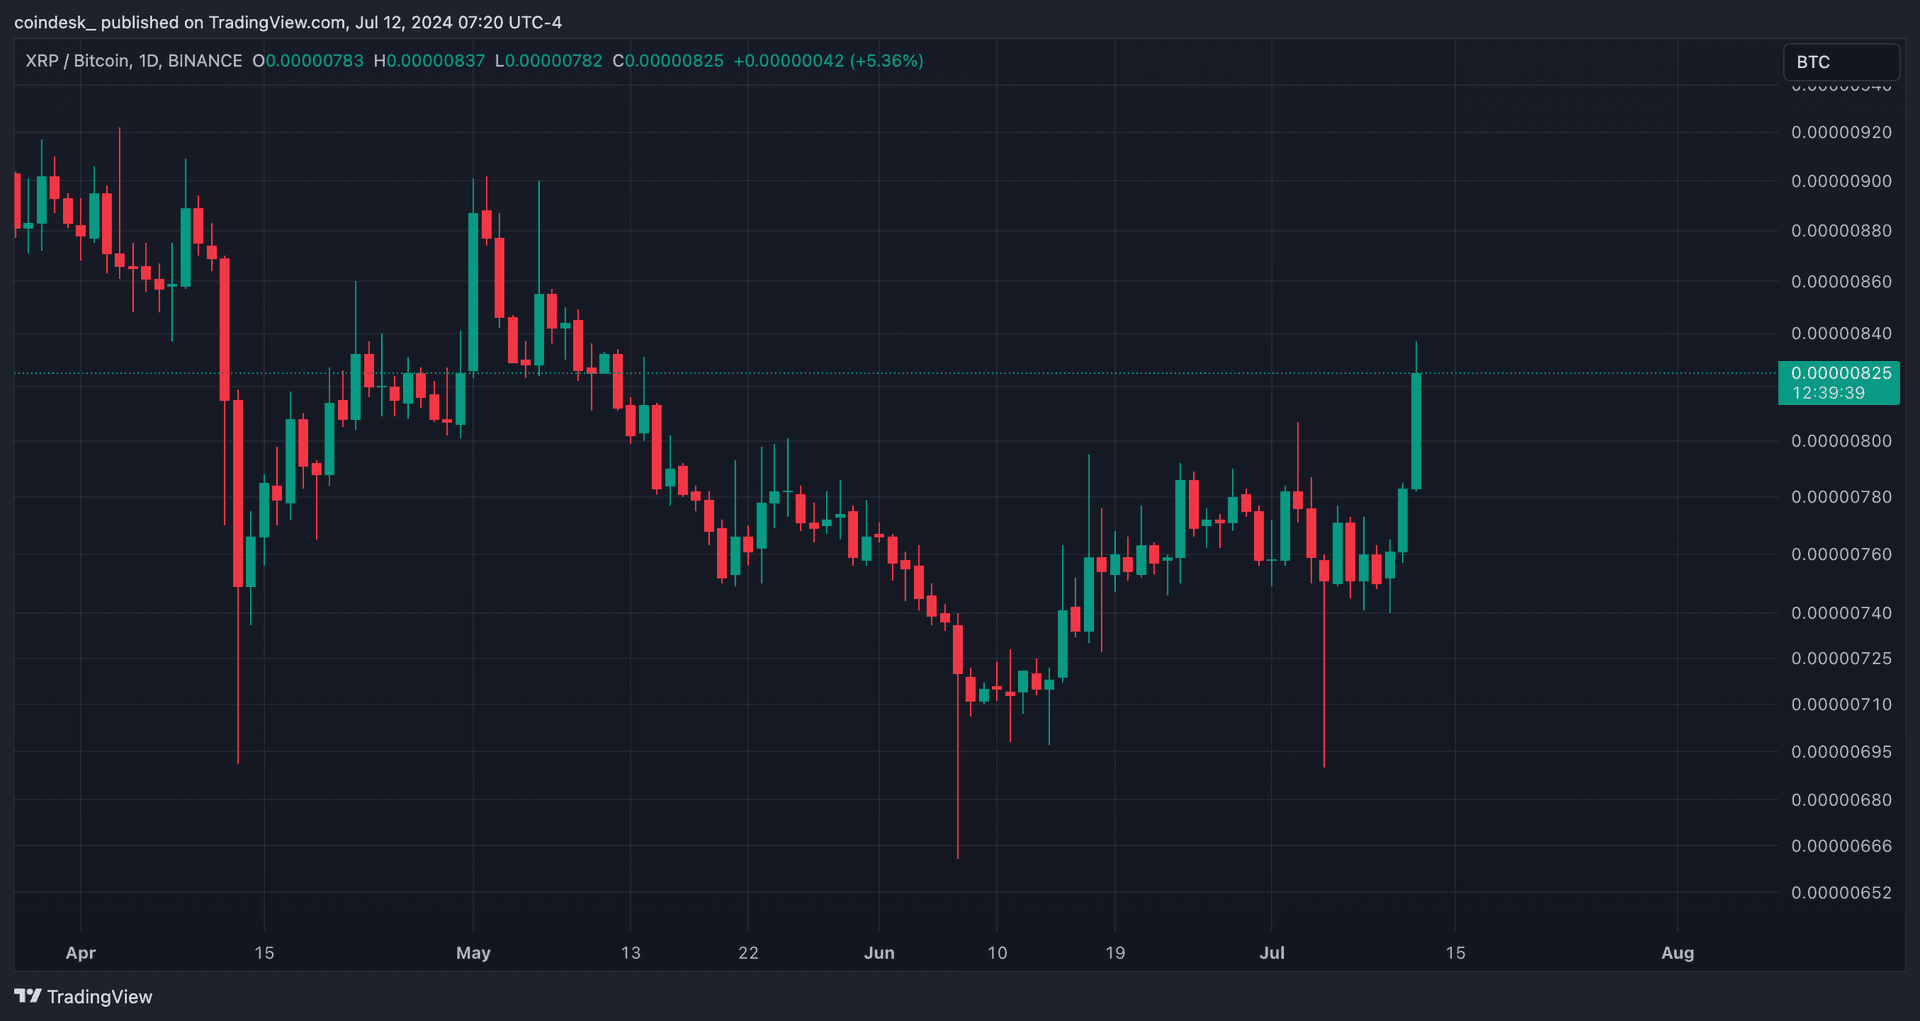Select the current price label 0.00000825

pos(1841,373)
